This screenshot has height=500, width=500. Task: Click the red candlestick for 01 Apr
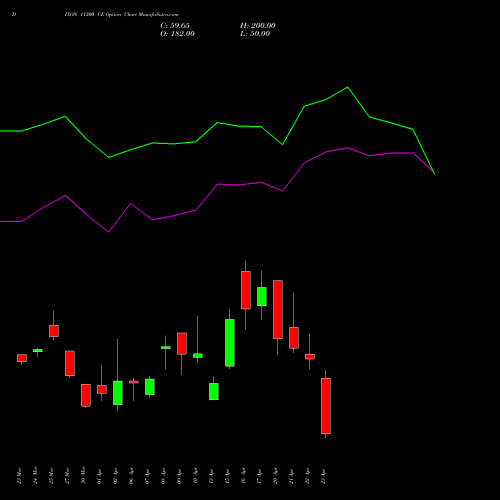click(x=102, y=390)
